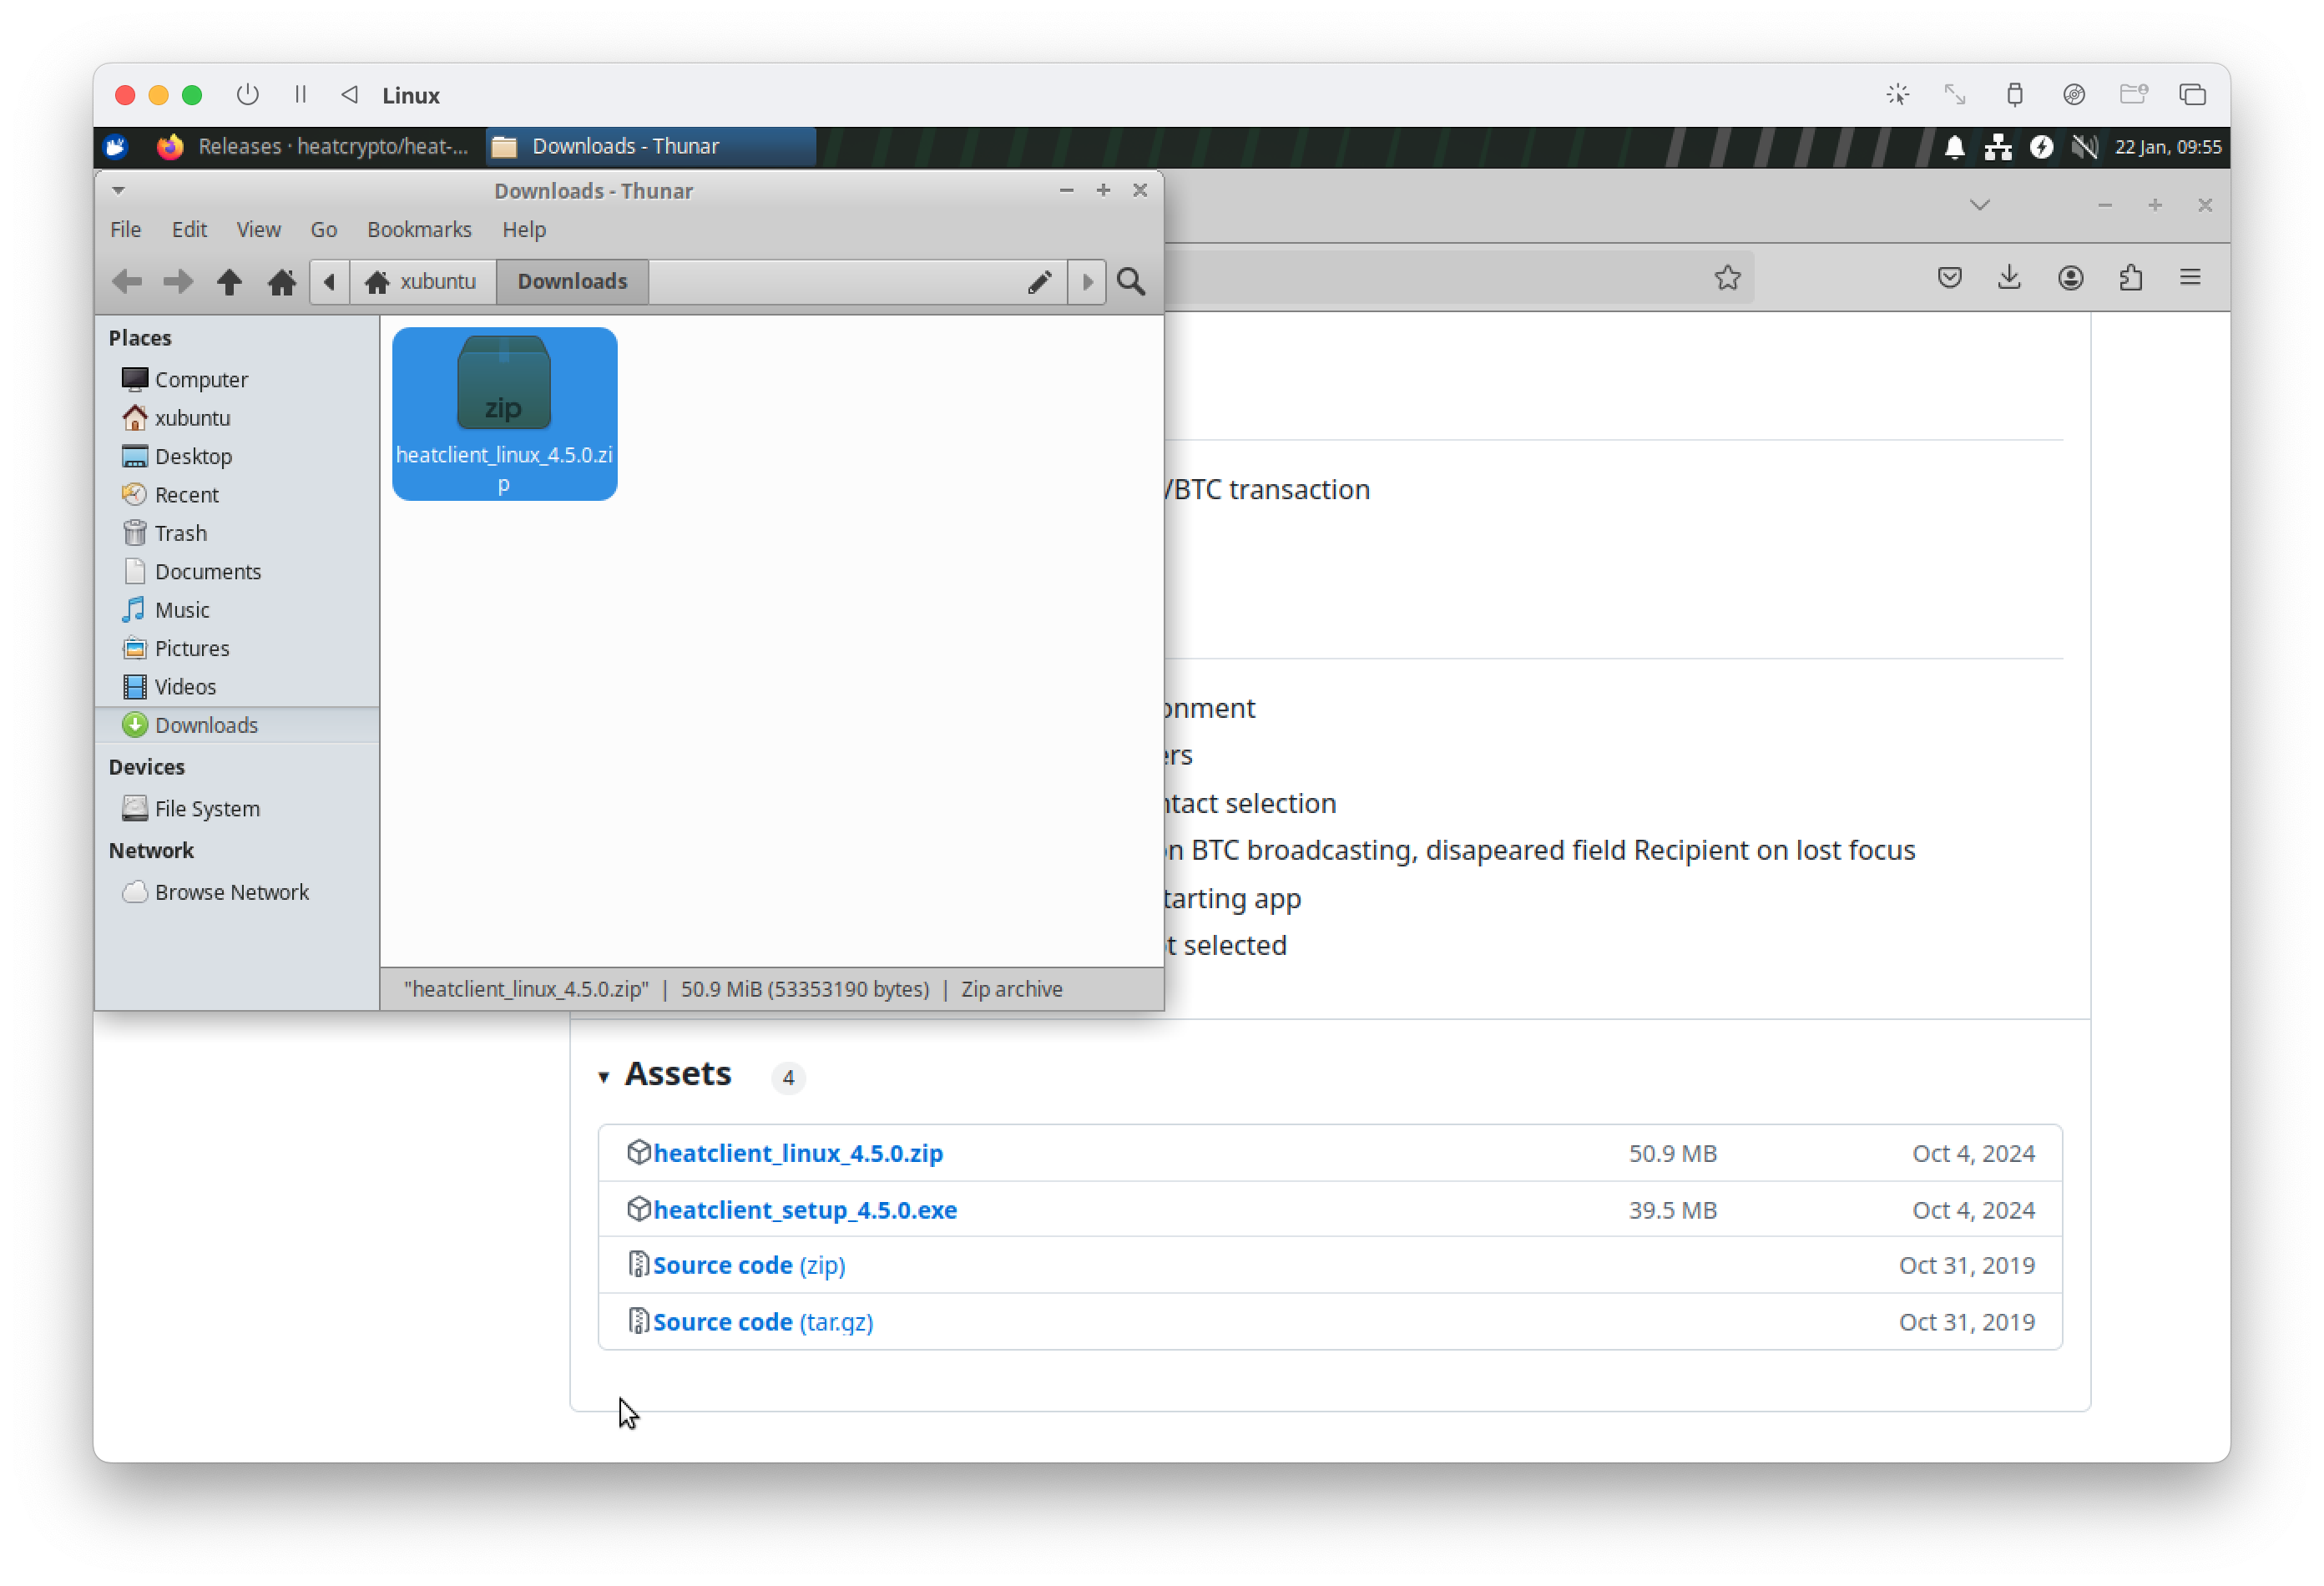Bookmark page with Firefox star icon
The image size is (2324, 1586).
tap(1727, 278)
